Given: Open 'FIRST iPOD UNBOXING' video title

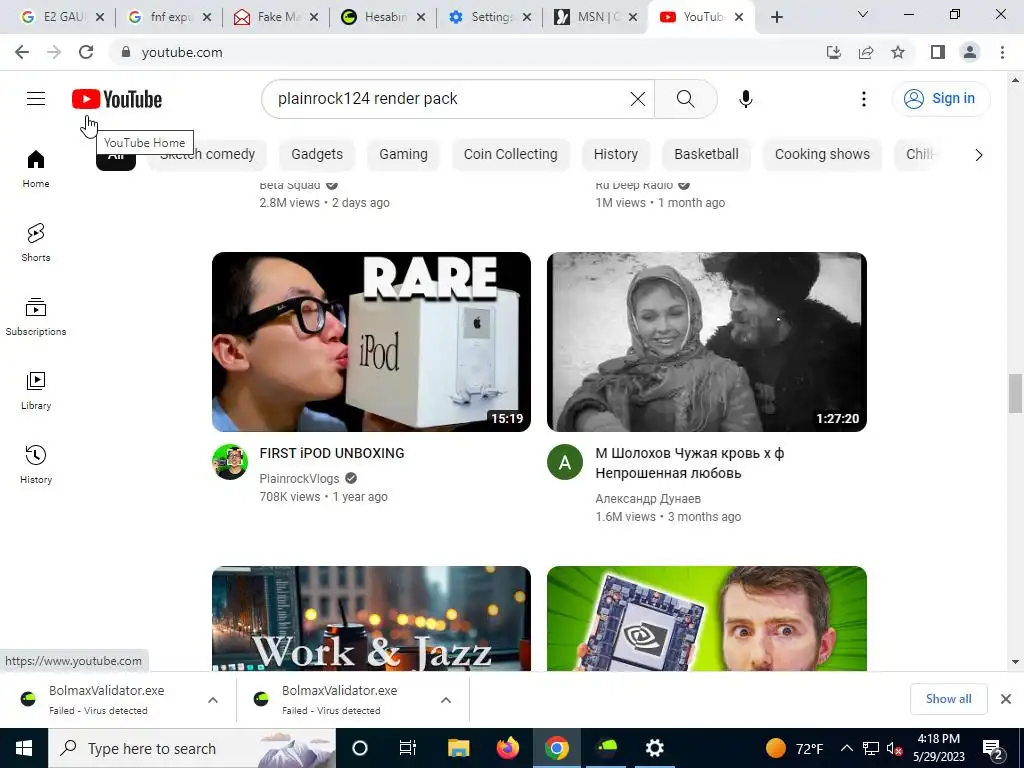Looking at the screenshot, I should click(x=332, y=453).
